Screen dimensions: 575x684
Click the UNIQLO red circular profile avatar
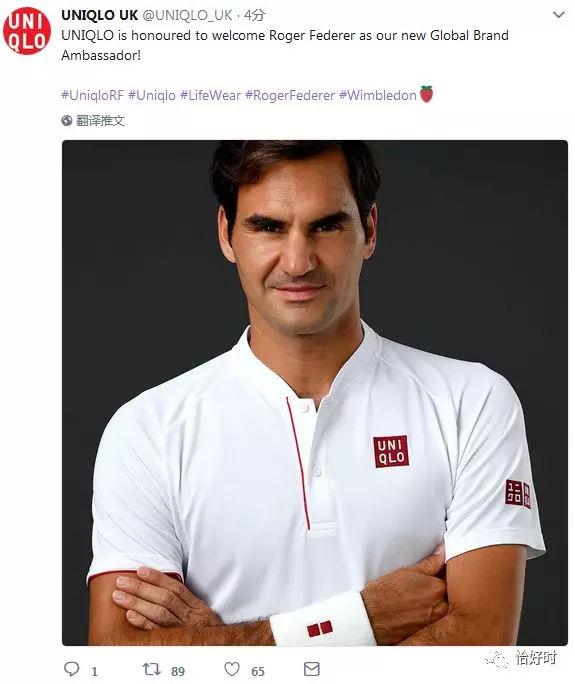27,31
